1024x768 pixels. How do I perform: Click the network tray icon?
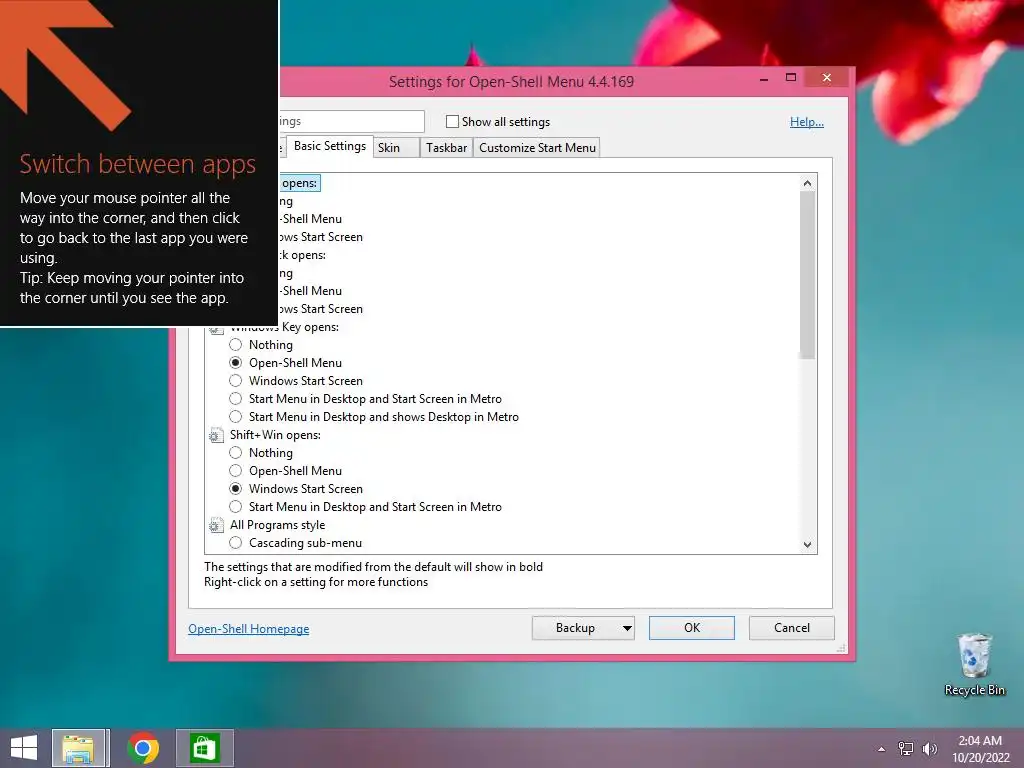[906, 749]
